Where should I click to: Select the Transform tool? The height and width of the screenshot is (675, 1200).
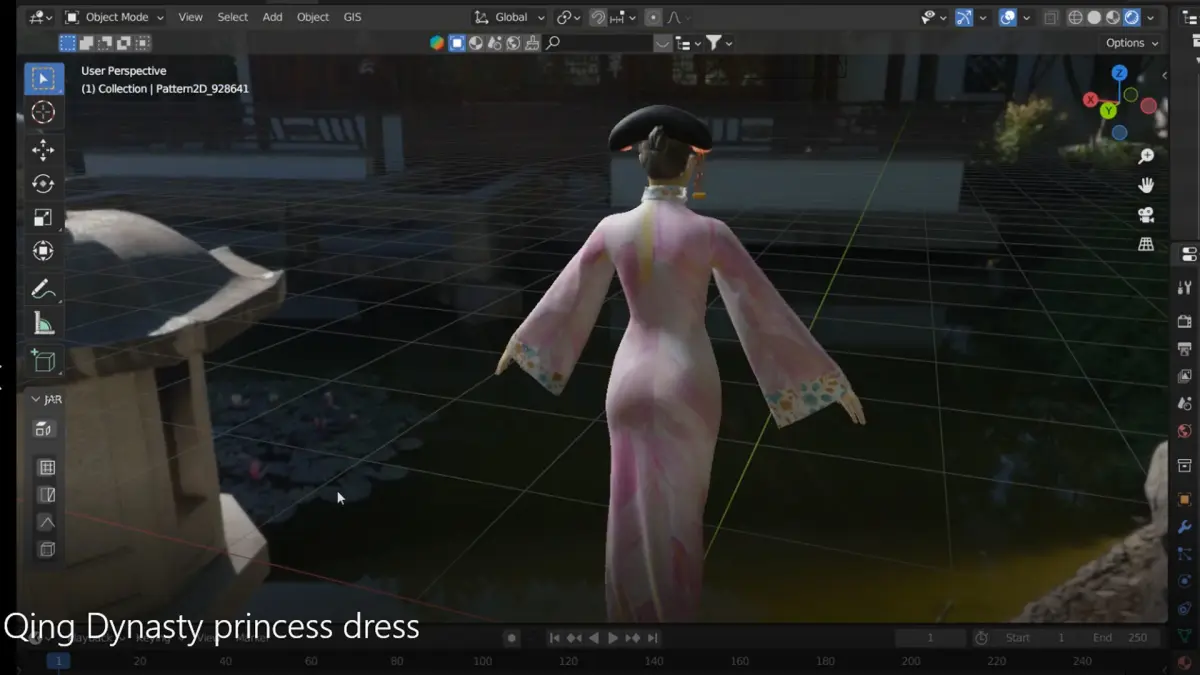44,250
